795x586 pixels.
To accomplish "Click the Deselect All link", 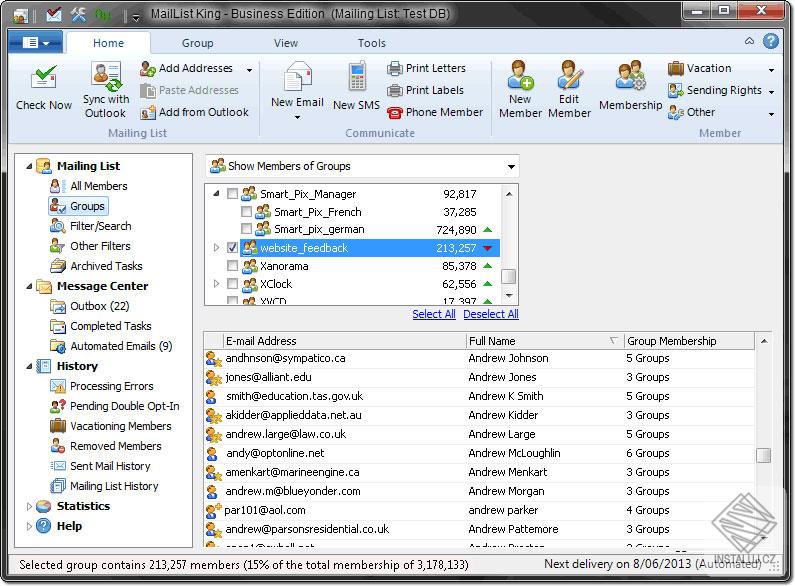I will (x=491, y=314).
